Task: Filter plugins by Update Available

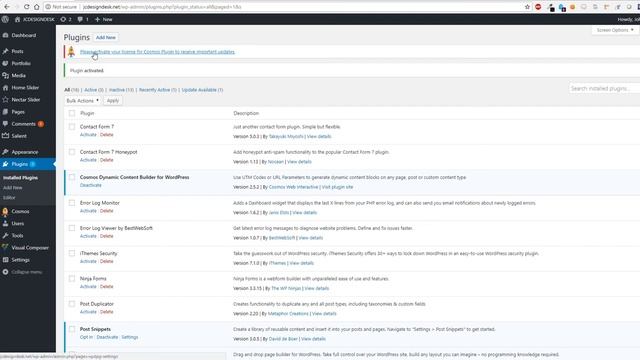Action: pyautogui.click(x=202, y=90)
